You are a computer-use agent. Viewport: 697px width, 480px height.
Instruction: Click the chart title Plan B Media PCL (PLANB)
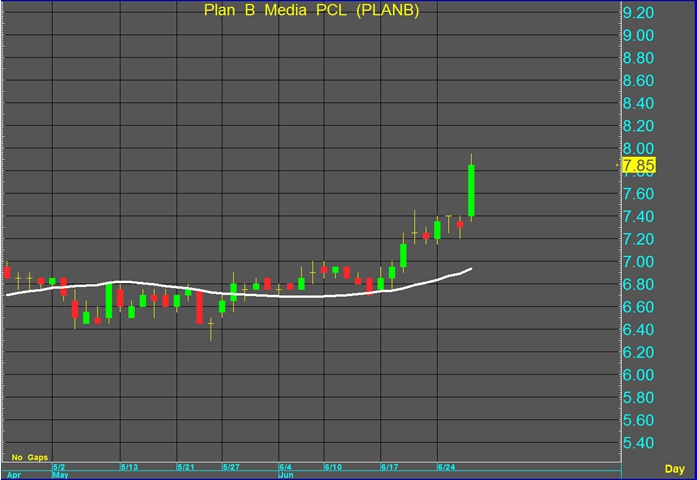(x=311, y=10)
